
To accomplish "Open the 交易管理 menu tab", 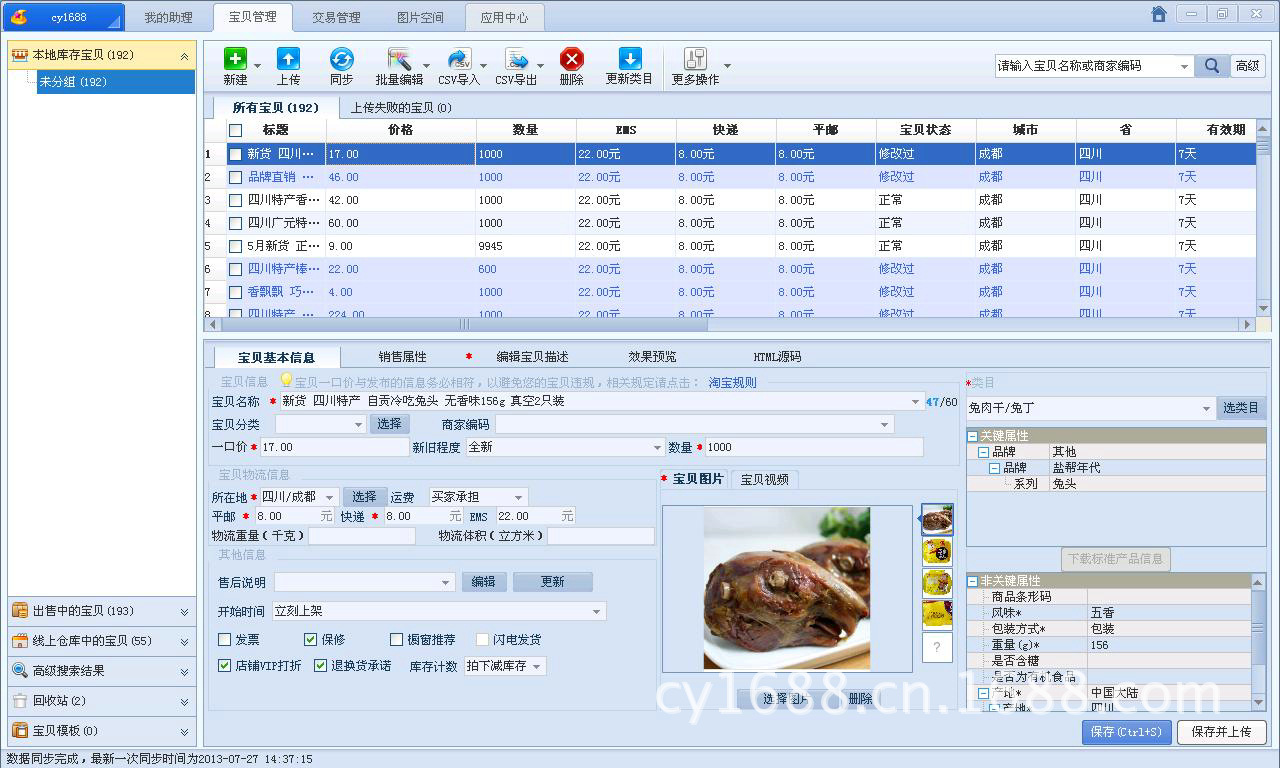I will [335, 17].
